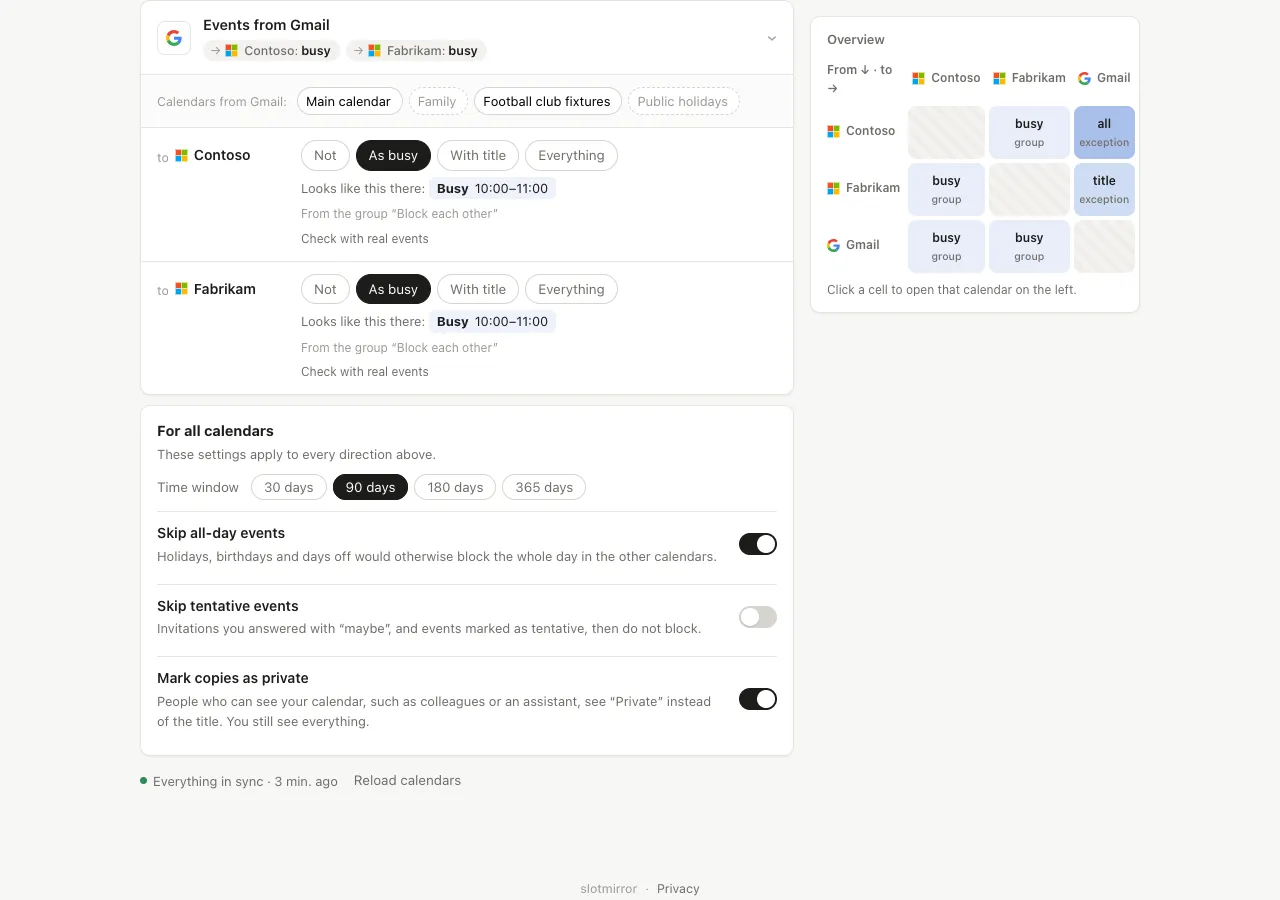Toggle the Football club fixtures calendar
Viewport: 1280px width, 900px height.
pos(547,101)
